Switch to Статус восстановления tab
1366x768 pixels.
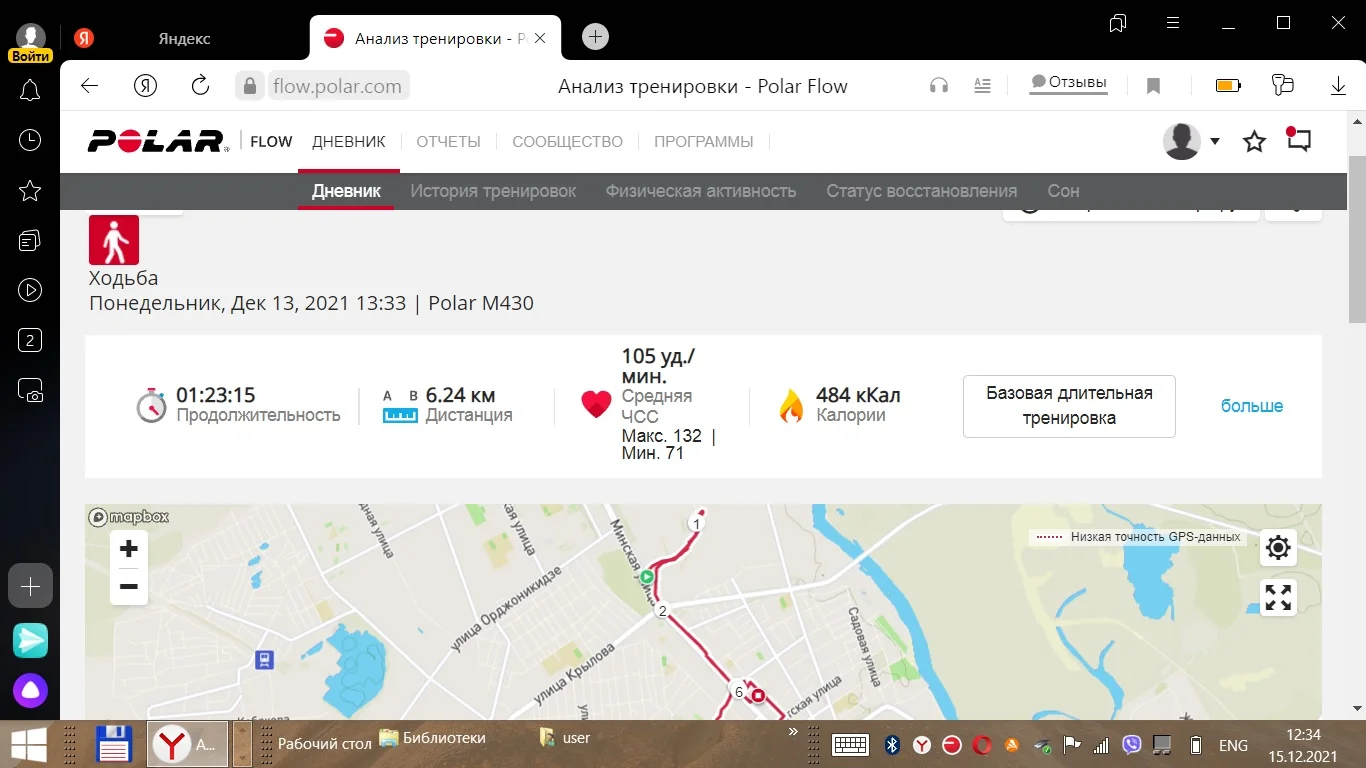tap(922, 191)
